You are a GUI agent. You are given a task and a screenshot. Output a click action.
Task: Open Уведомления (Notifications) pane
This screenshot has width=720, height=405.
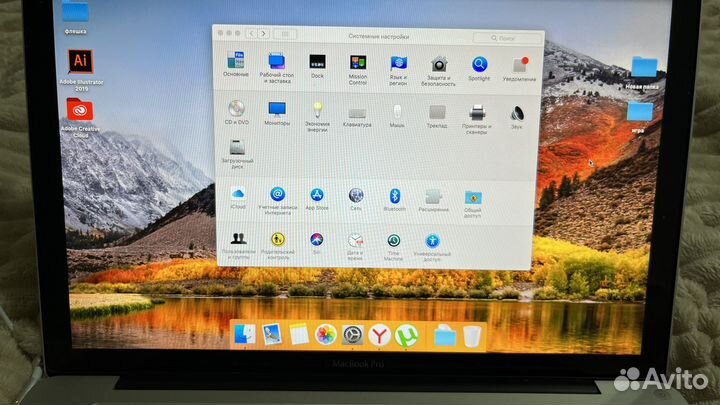tap(520, 65)
